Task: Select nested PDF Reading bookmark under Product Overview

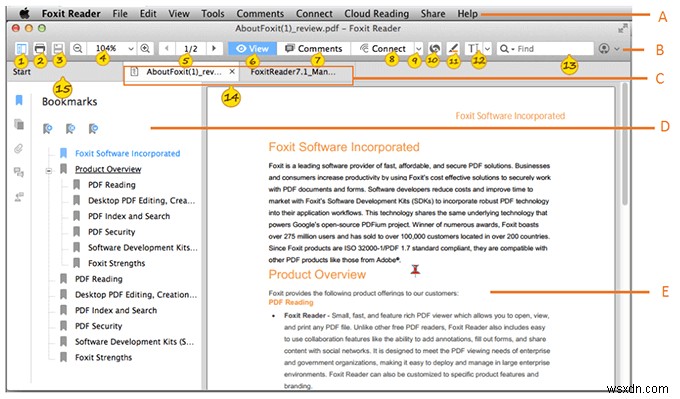Action: 111,185
